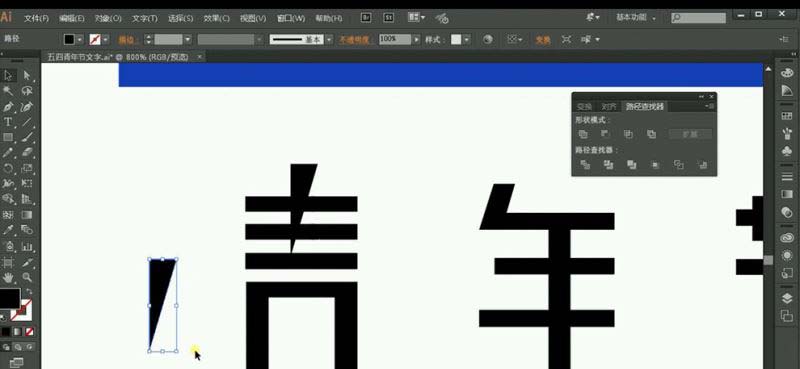The width and height of the screenshot is (800, 369).
Task: Click the Minus Back pathfinder icon
Action: 702,165
